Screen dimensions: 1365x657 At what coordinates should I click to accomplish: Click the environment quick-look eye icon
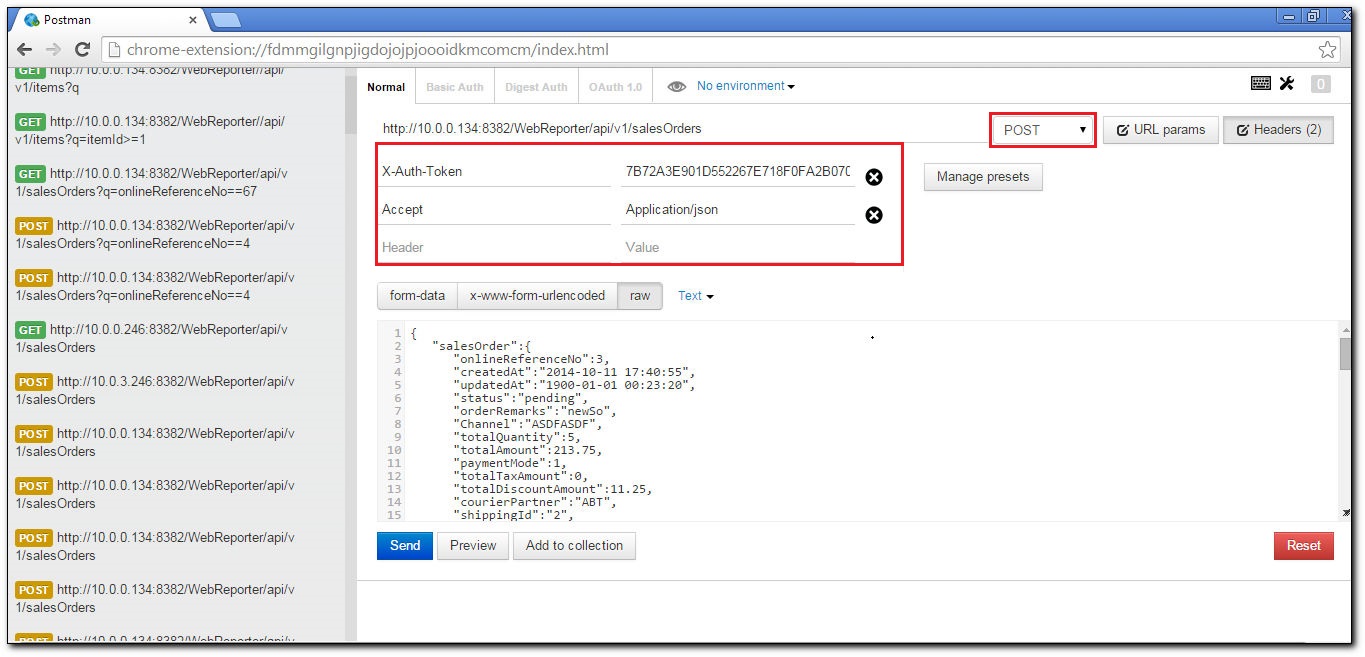[x=677, y=87]
